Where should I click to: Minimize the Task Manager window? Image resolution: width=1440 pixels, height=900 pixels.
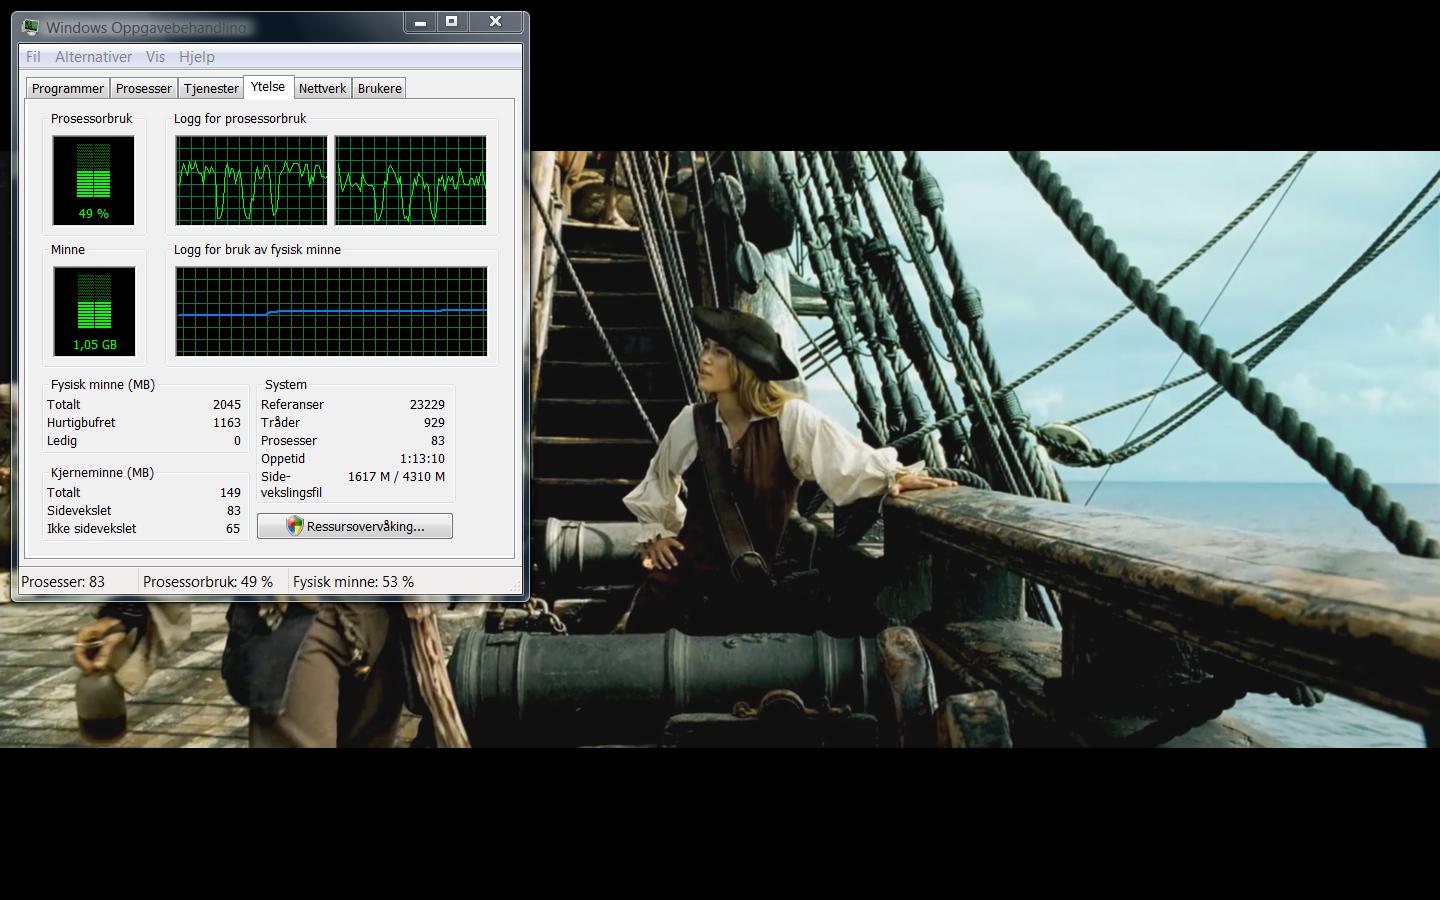421,21
